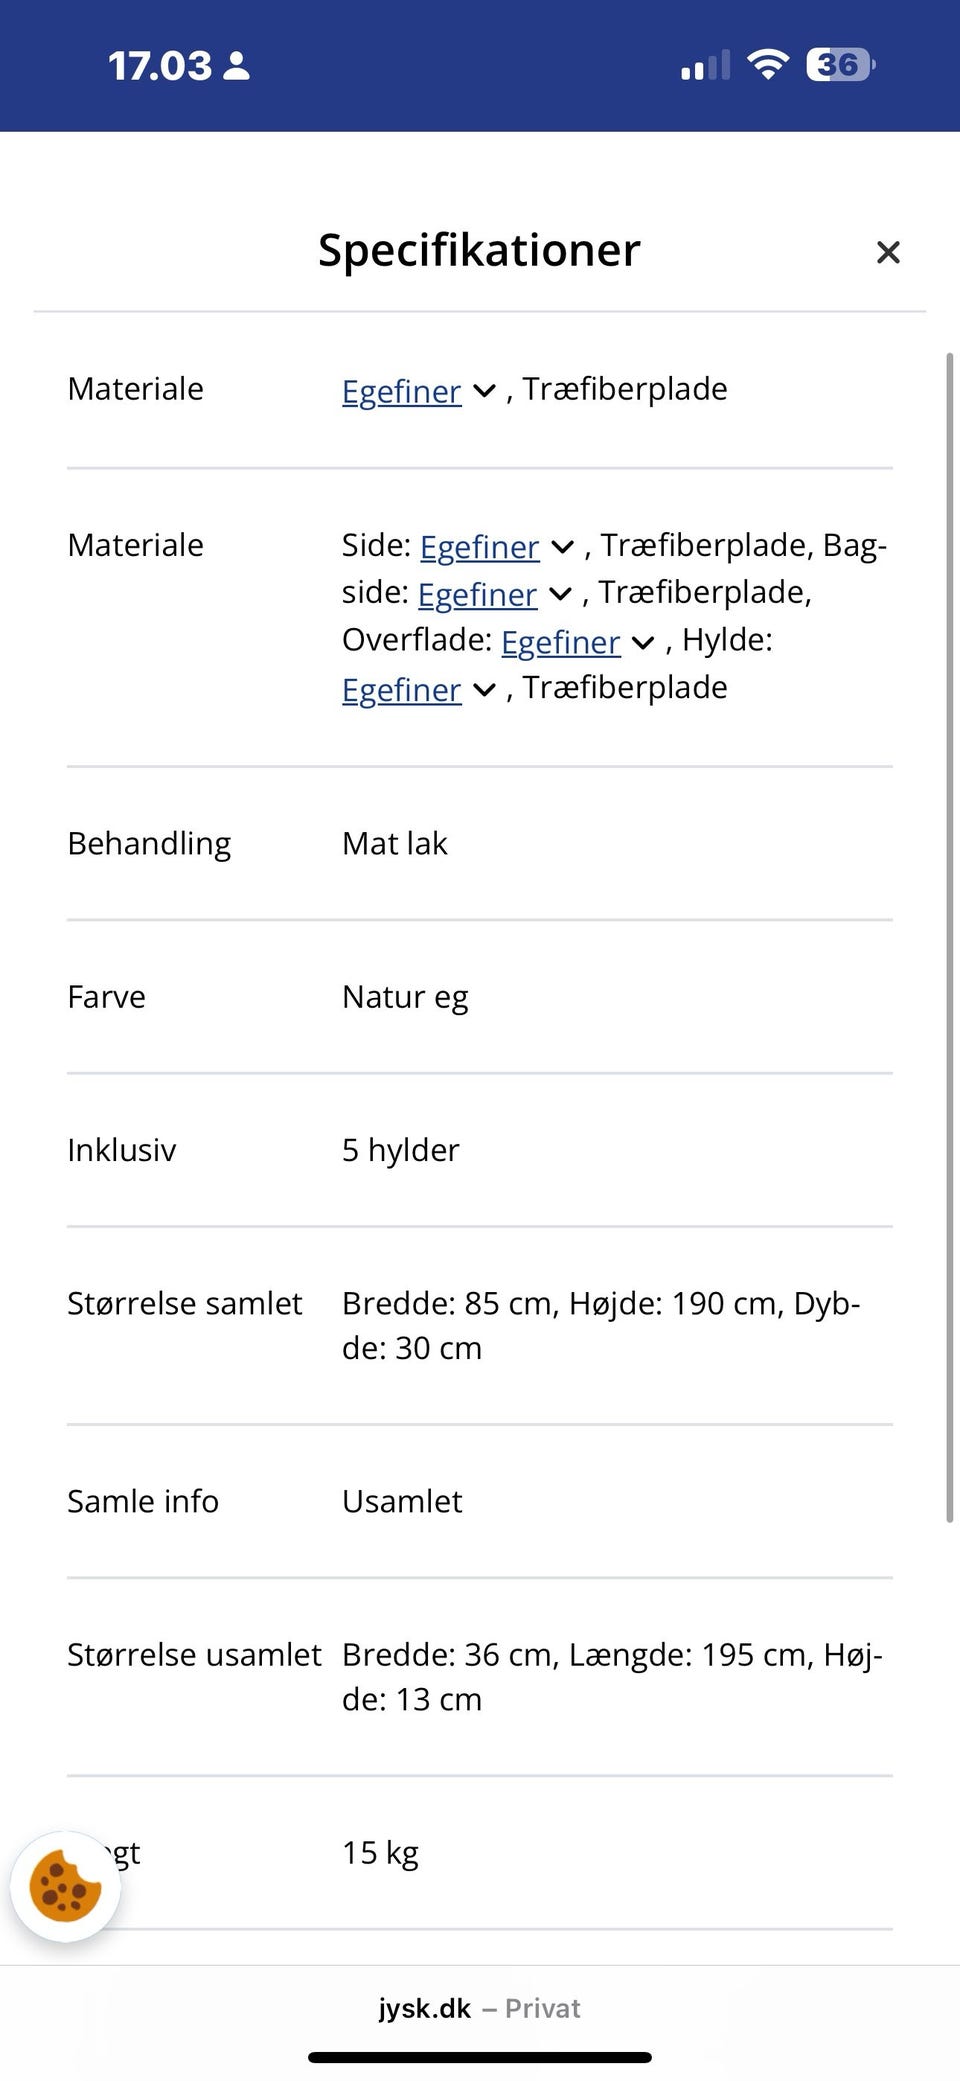The height and width of the screenshot is (2081, 960).
Task: Tap the battery indicator icon
Action: pos(836,63)
